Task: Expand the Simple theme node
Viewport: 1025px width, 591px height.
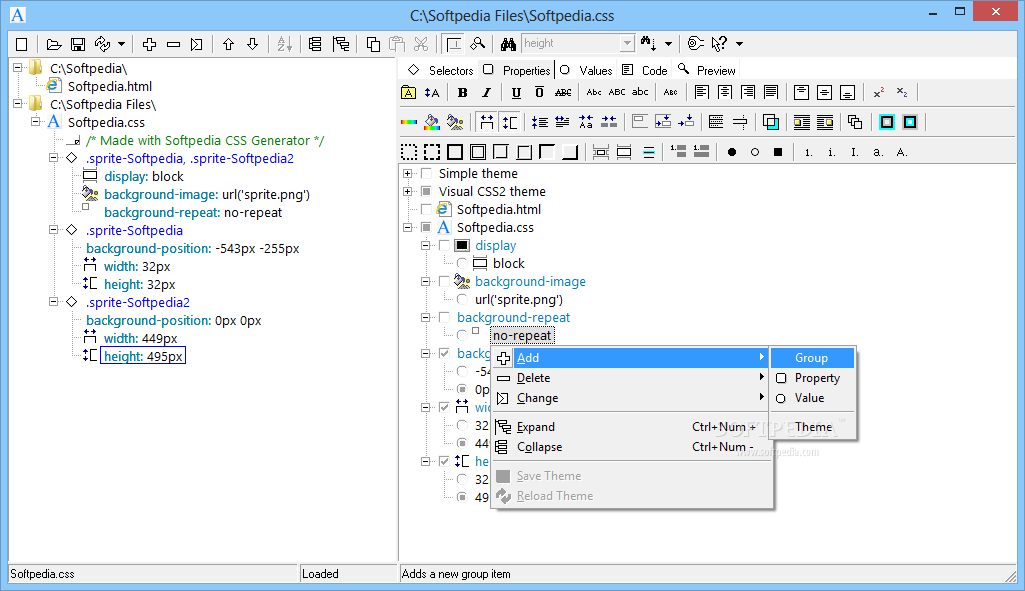Action: (x=408, y=173)
